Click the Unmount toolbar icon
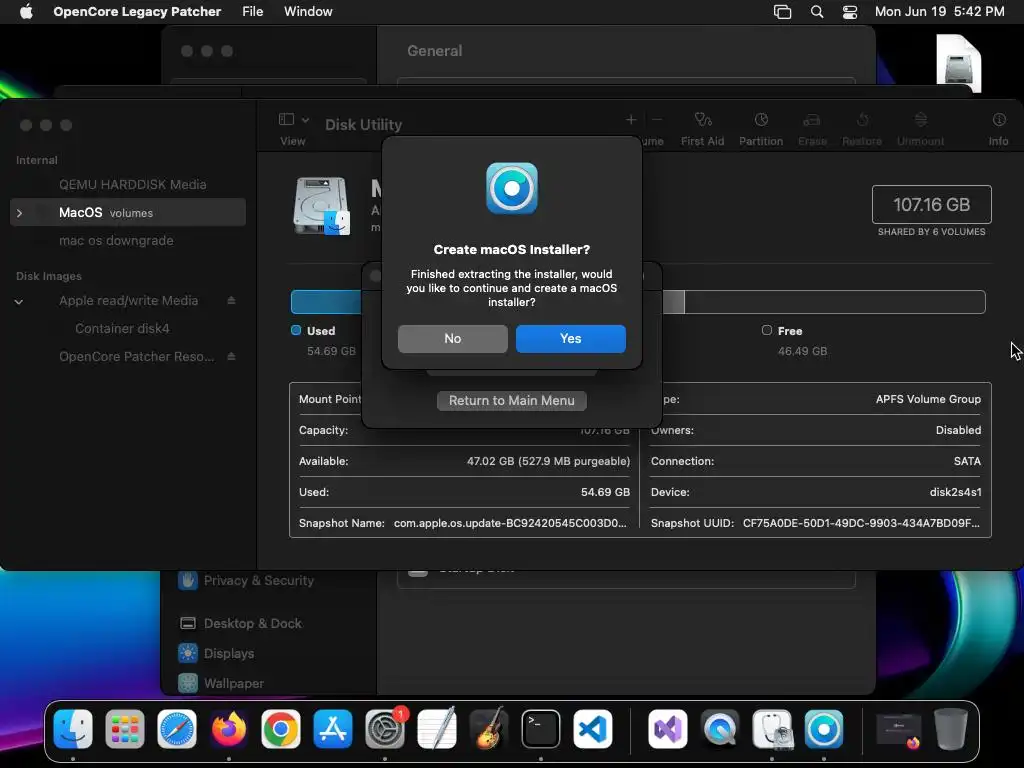The height and width of the screenshot is (768, 1024). [x=920, y=120]
